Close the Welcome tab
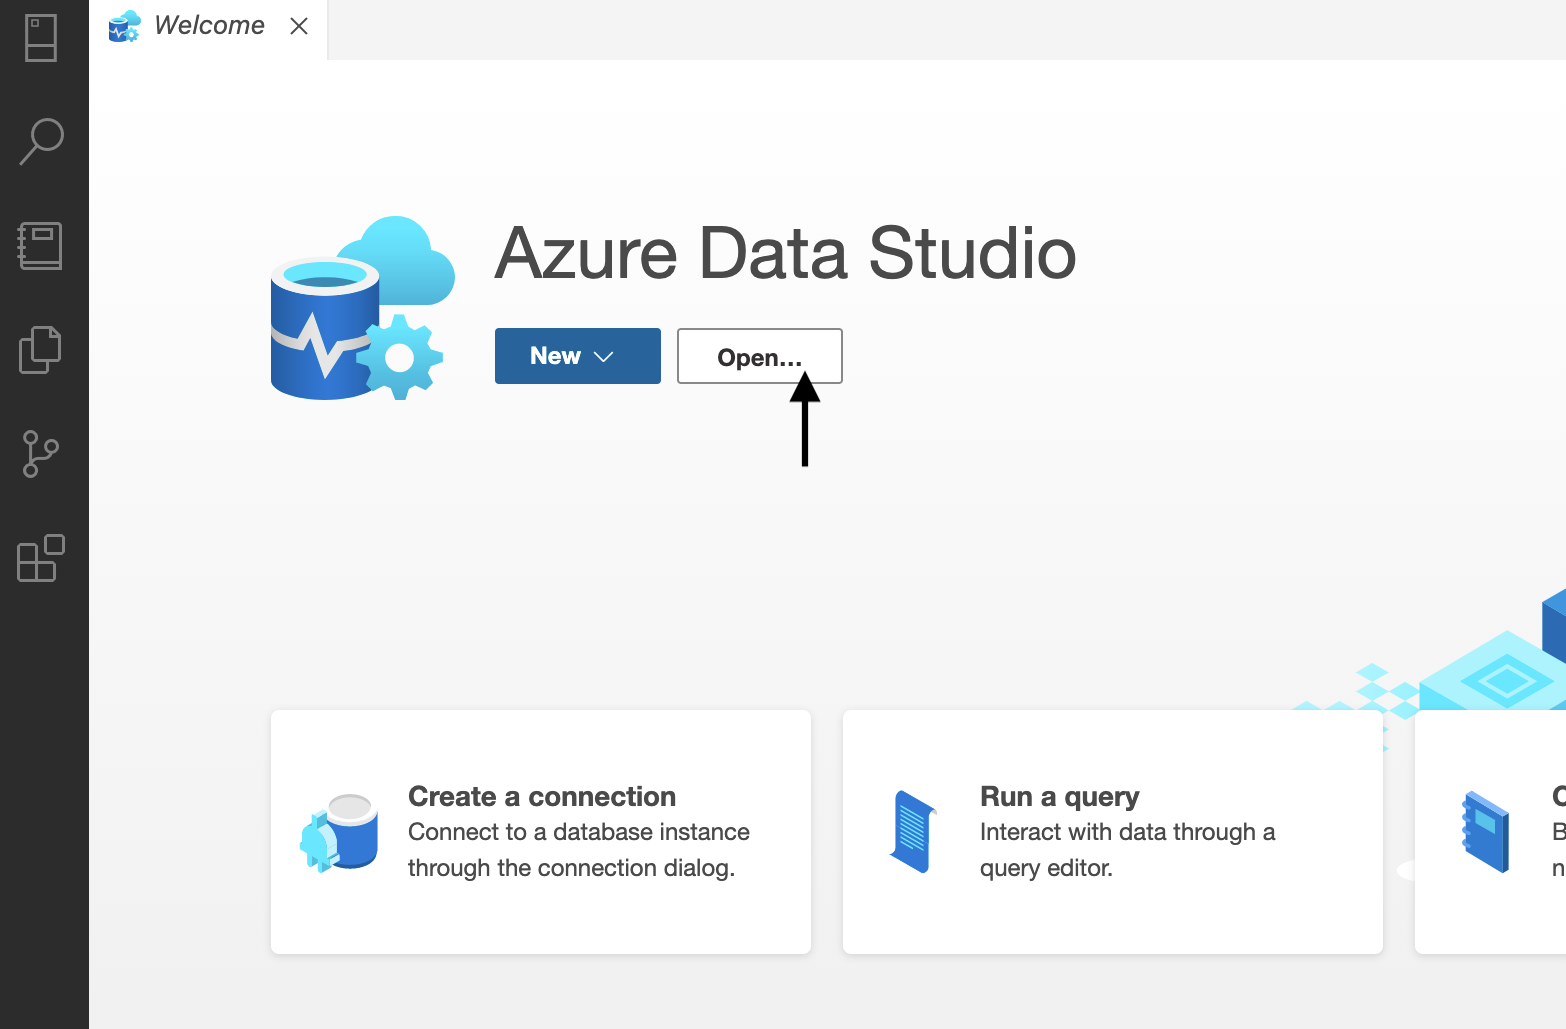This screenshot has width=1566, height=1029. tap(299, 27)
